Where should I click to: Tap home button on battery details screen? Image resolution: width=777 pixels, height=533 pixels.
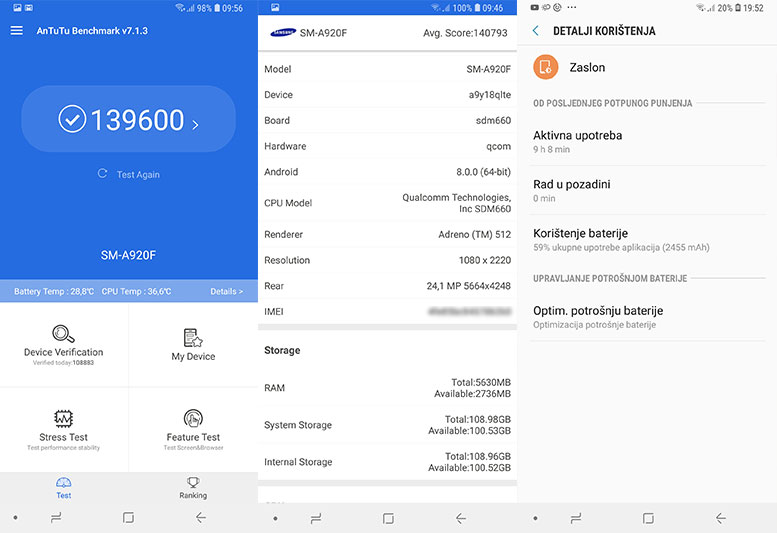click(648, 519)
